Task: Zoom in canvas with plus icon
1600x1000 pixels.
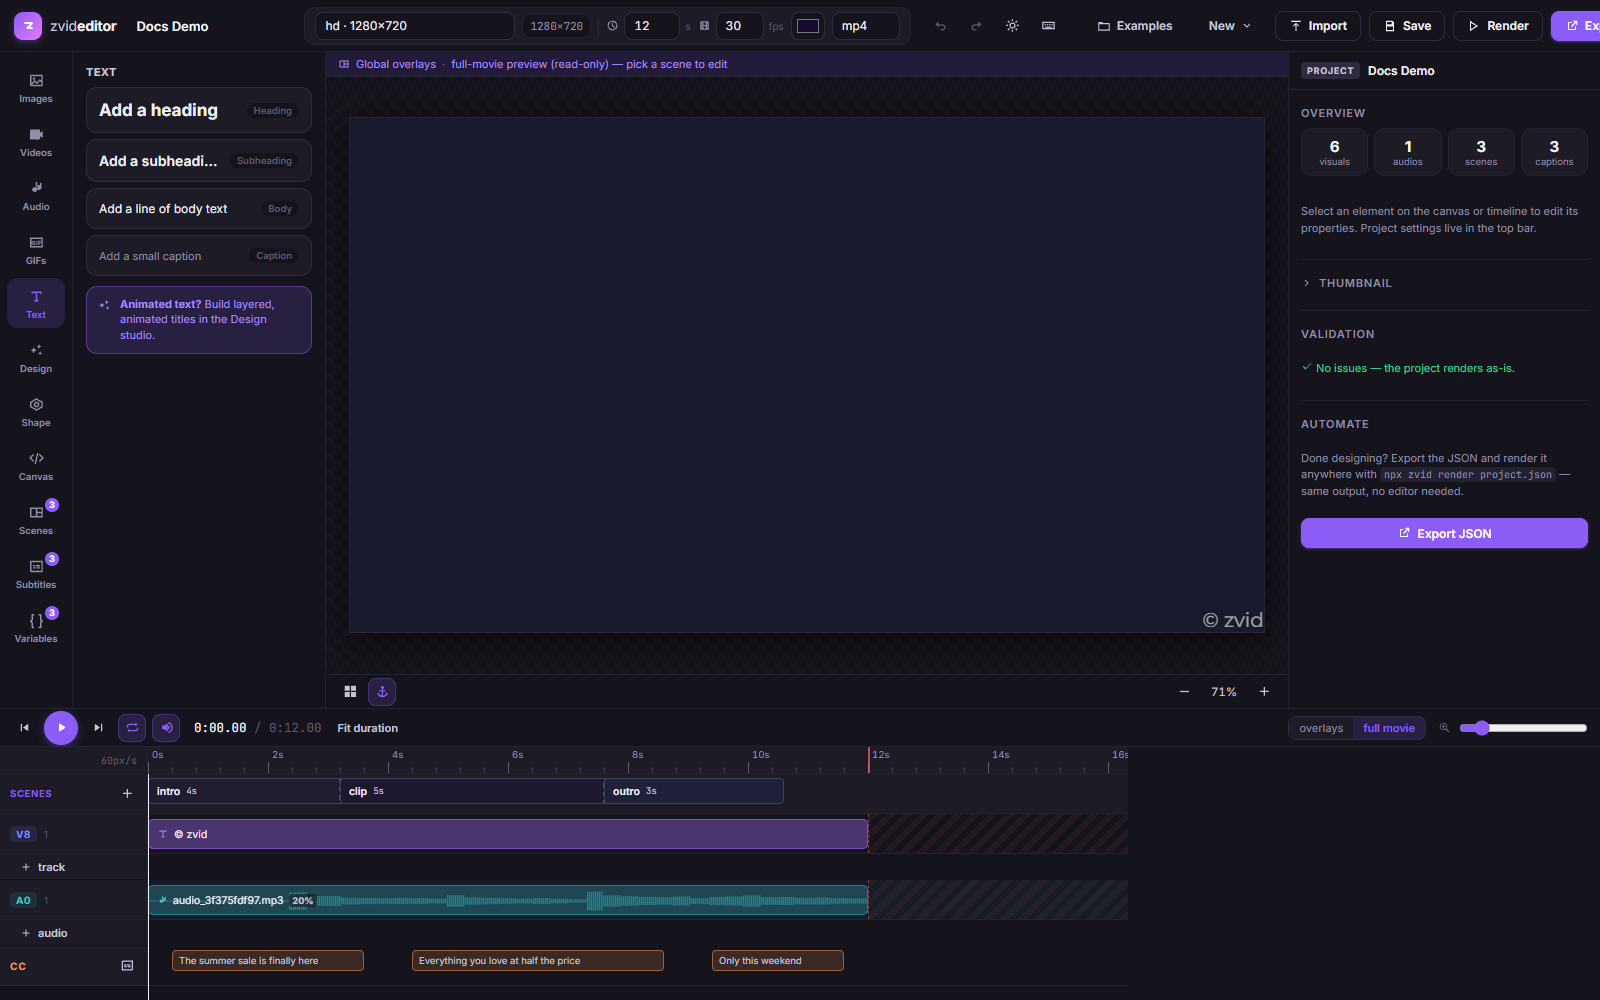Action: pos(1264,691)
